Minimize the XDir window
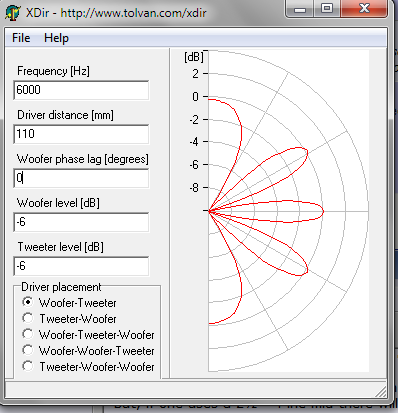The image size is (398, 413). (x=300, y=9)
